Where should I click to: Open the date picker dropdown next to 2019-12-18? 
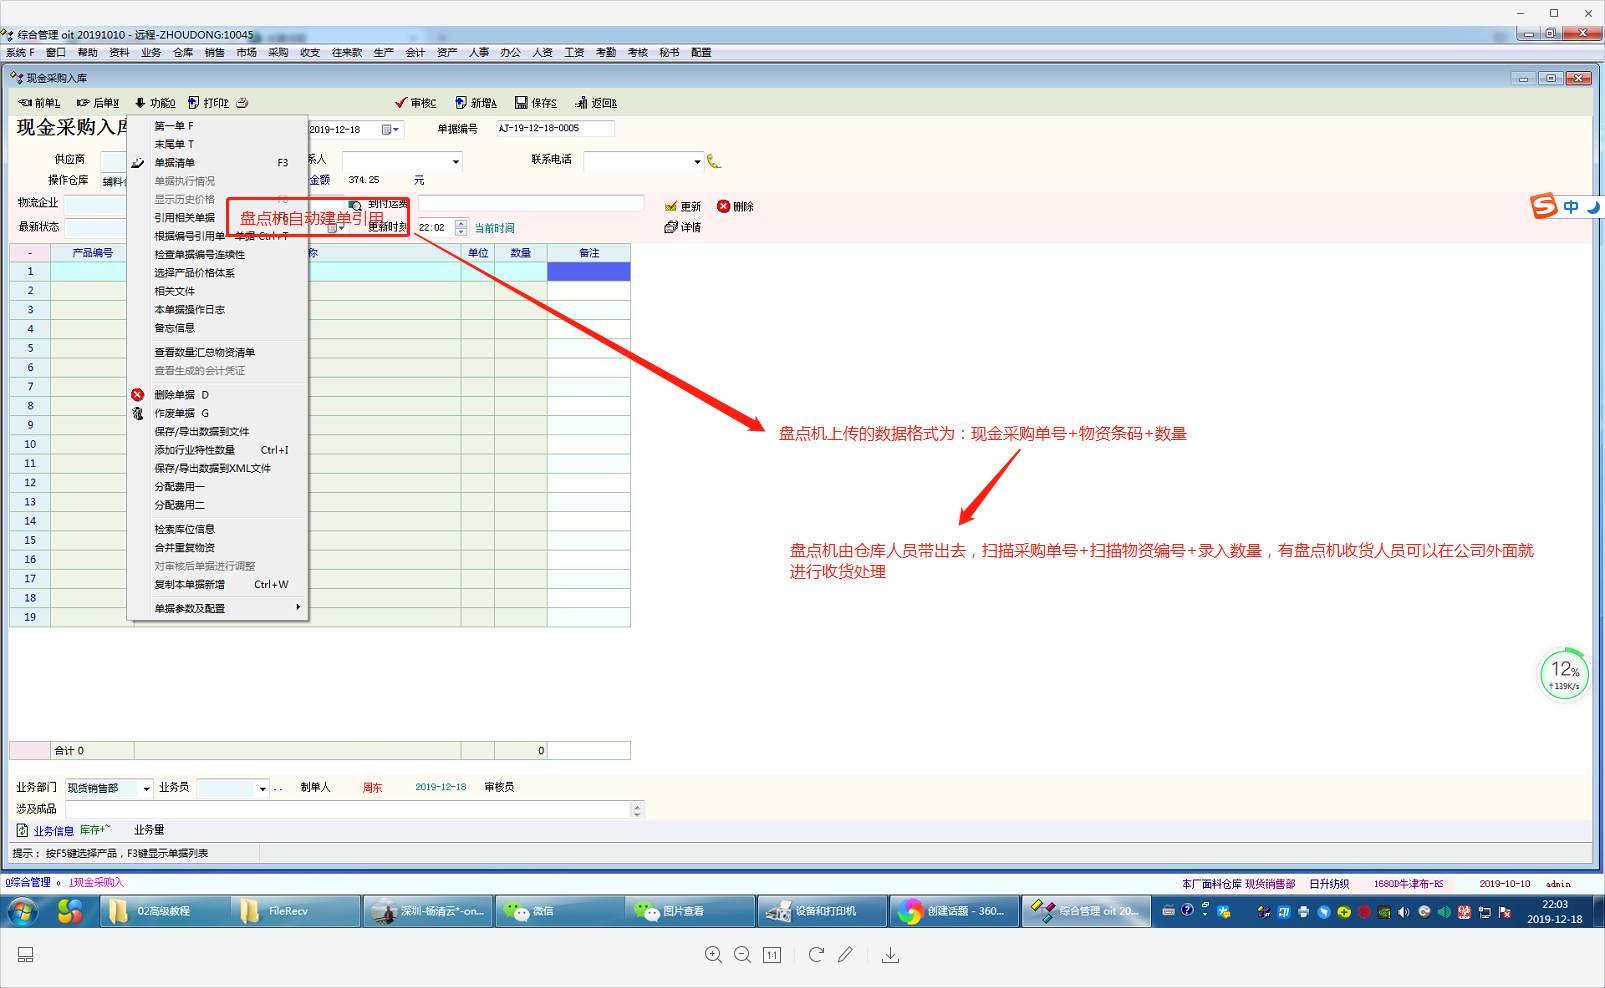tap(390, 130)
